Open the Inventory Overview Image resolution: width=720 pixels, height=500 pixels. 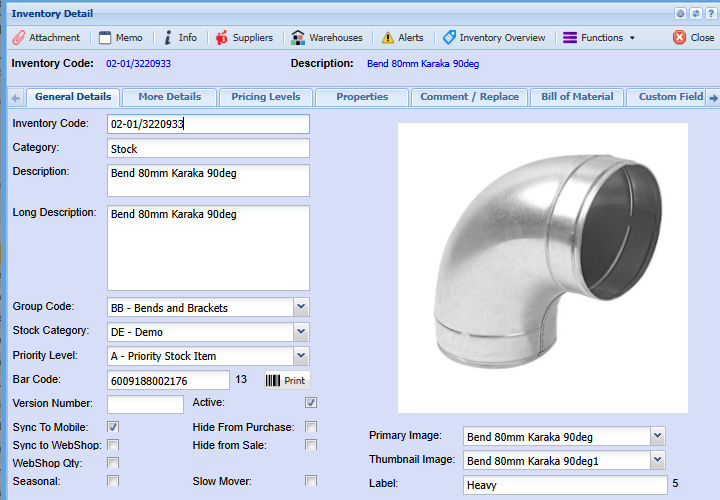(494, 38)
